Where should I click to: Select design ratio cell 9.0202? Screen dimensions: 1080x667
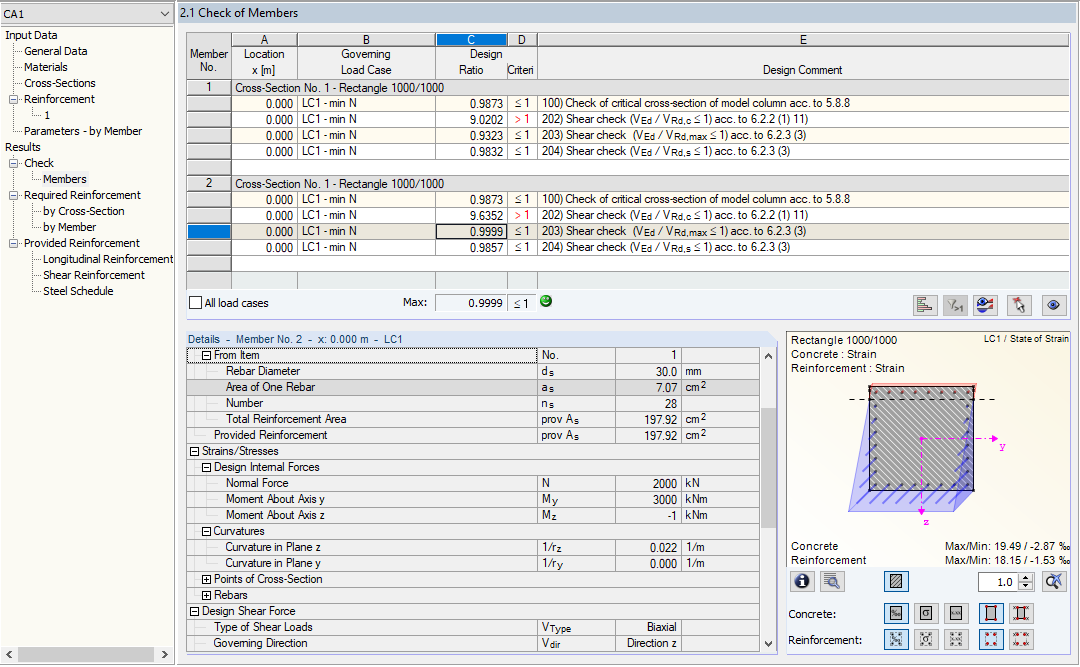tap(471, 120)
